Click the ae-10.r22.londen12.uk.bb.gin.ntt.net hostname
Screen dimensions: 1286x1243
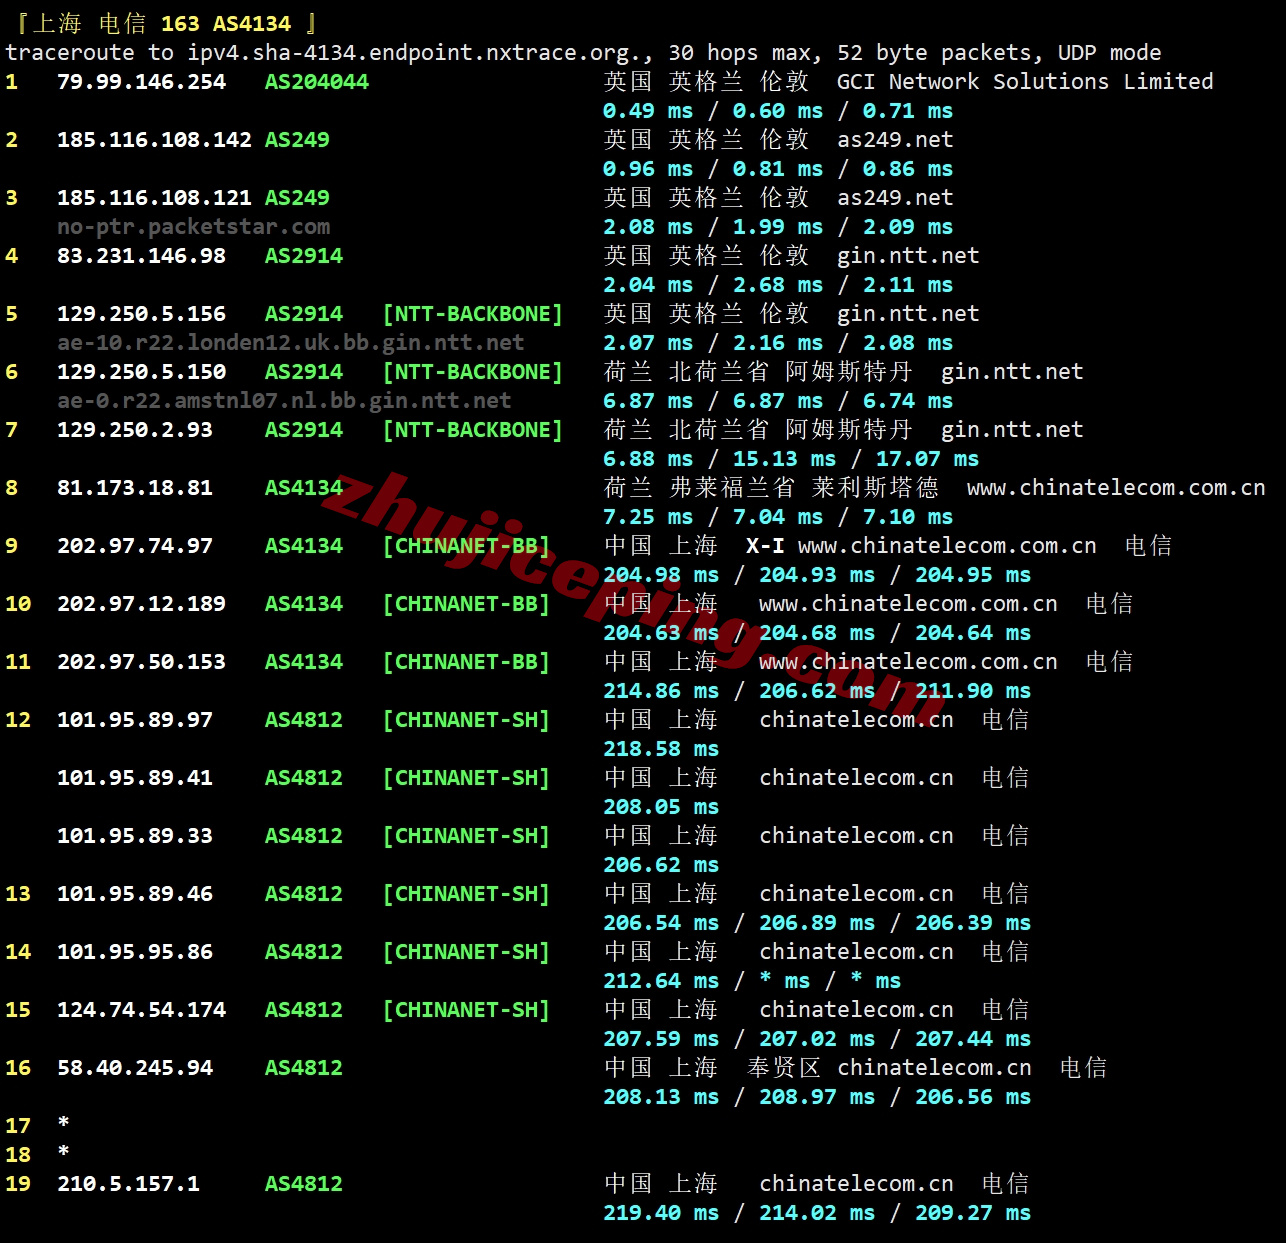(290, 343)
